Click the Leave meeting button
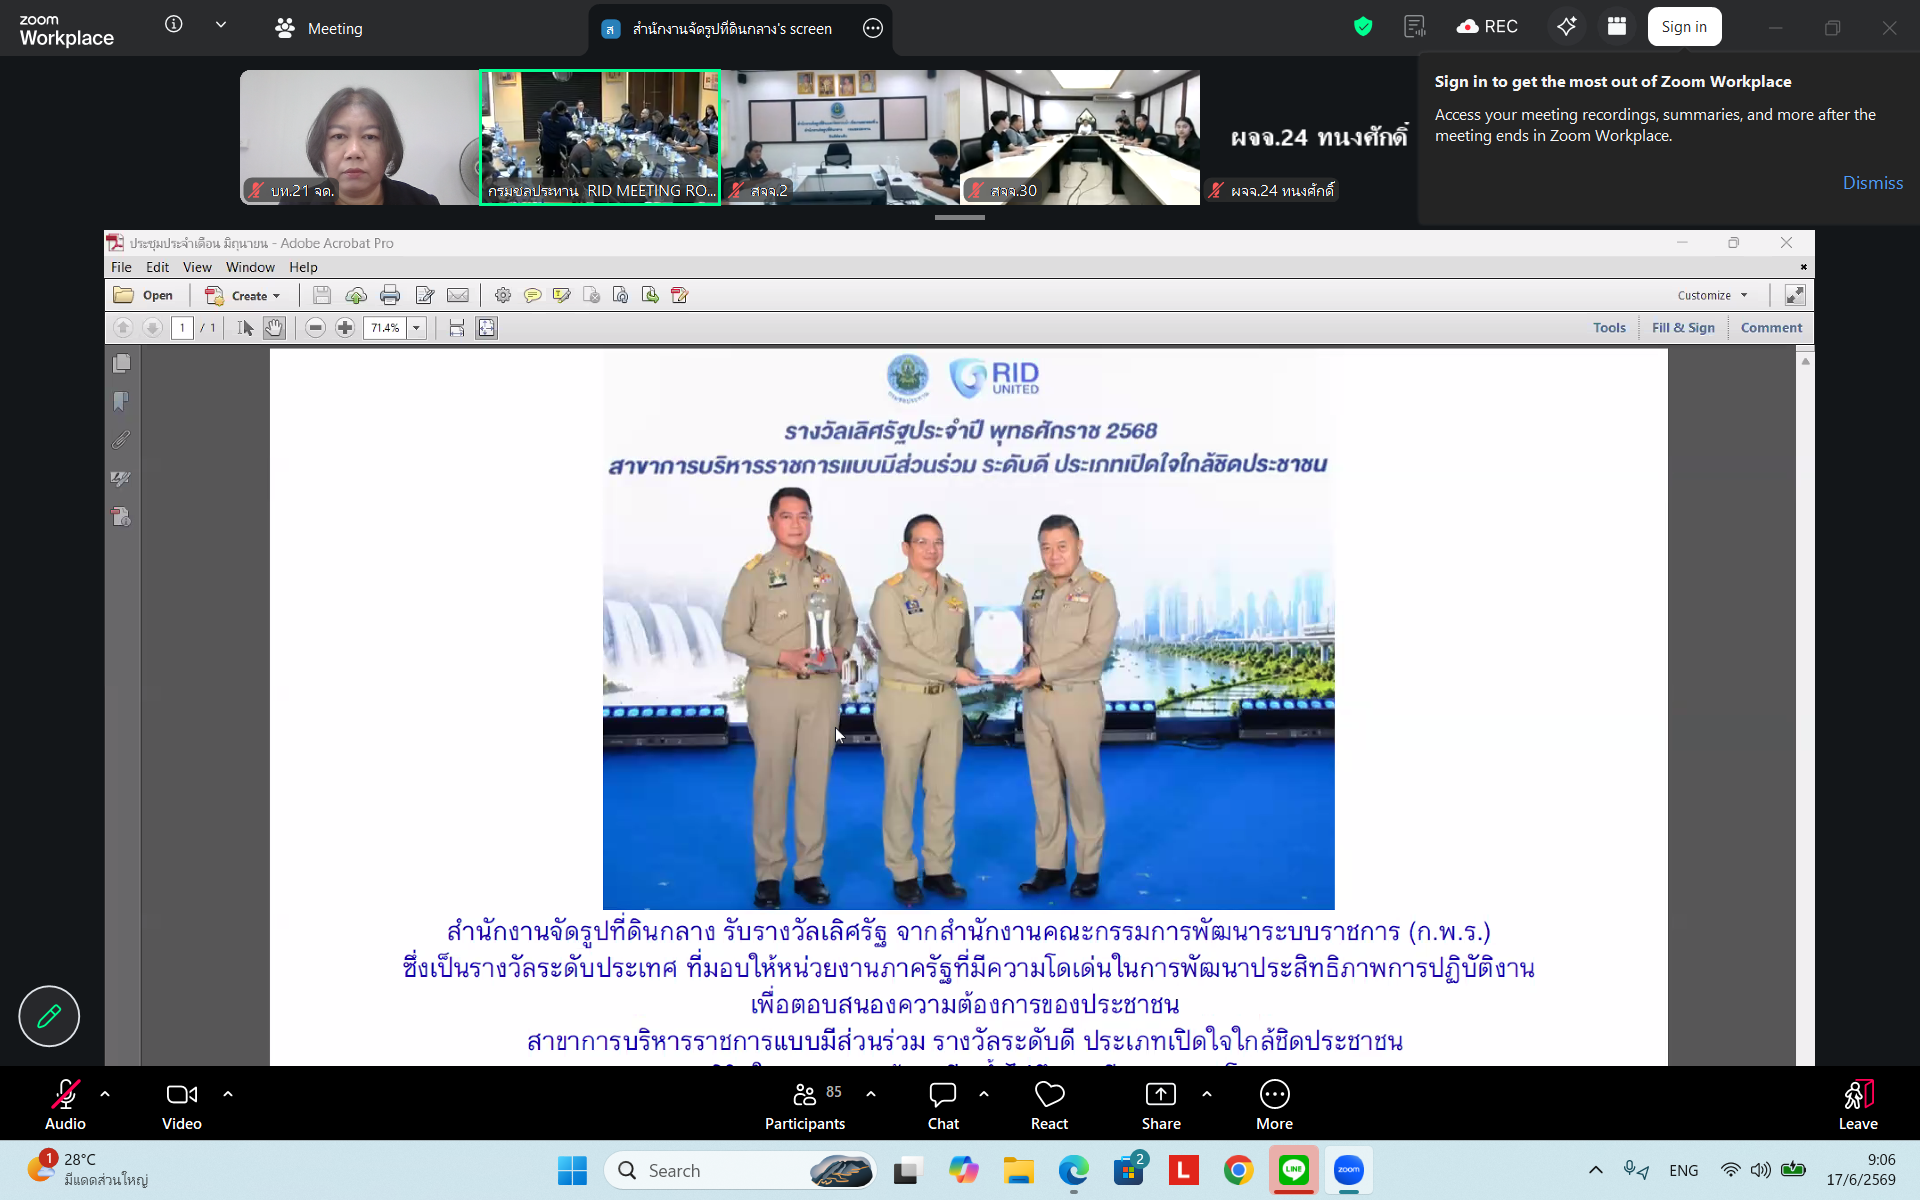Viewport: 1920px width, 1200px height. 1858,1105
